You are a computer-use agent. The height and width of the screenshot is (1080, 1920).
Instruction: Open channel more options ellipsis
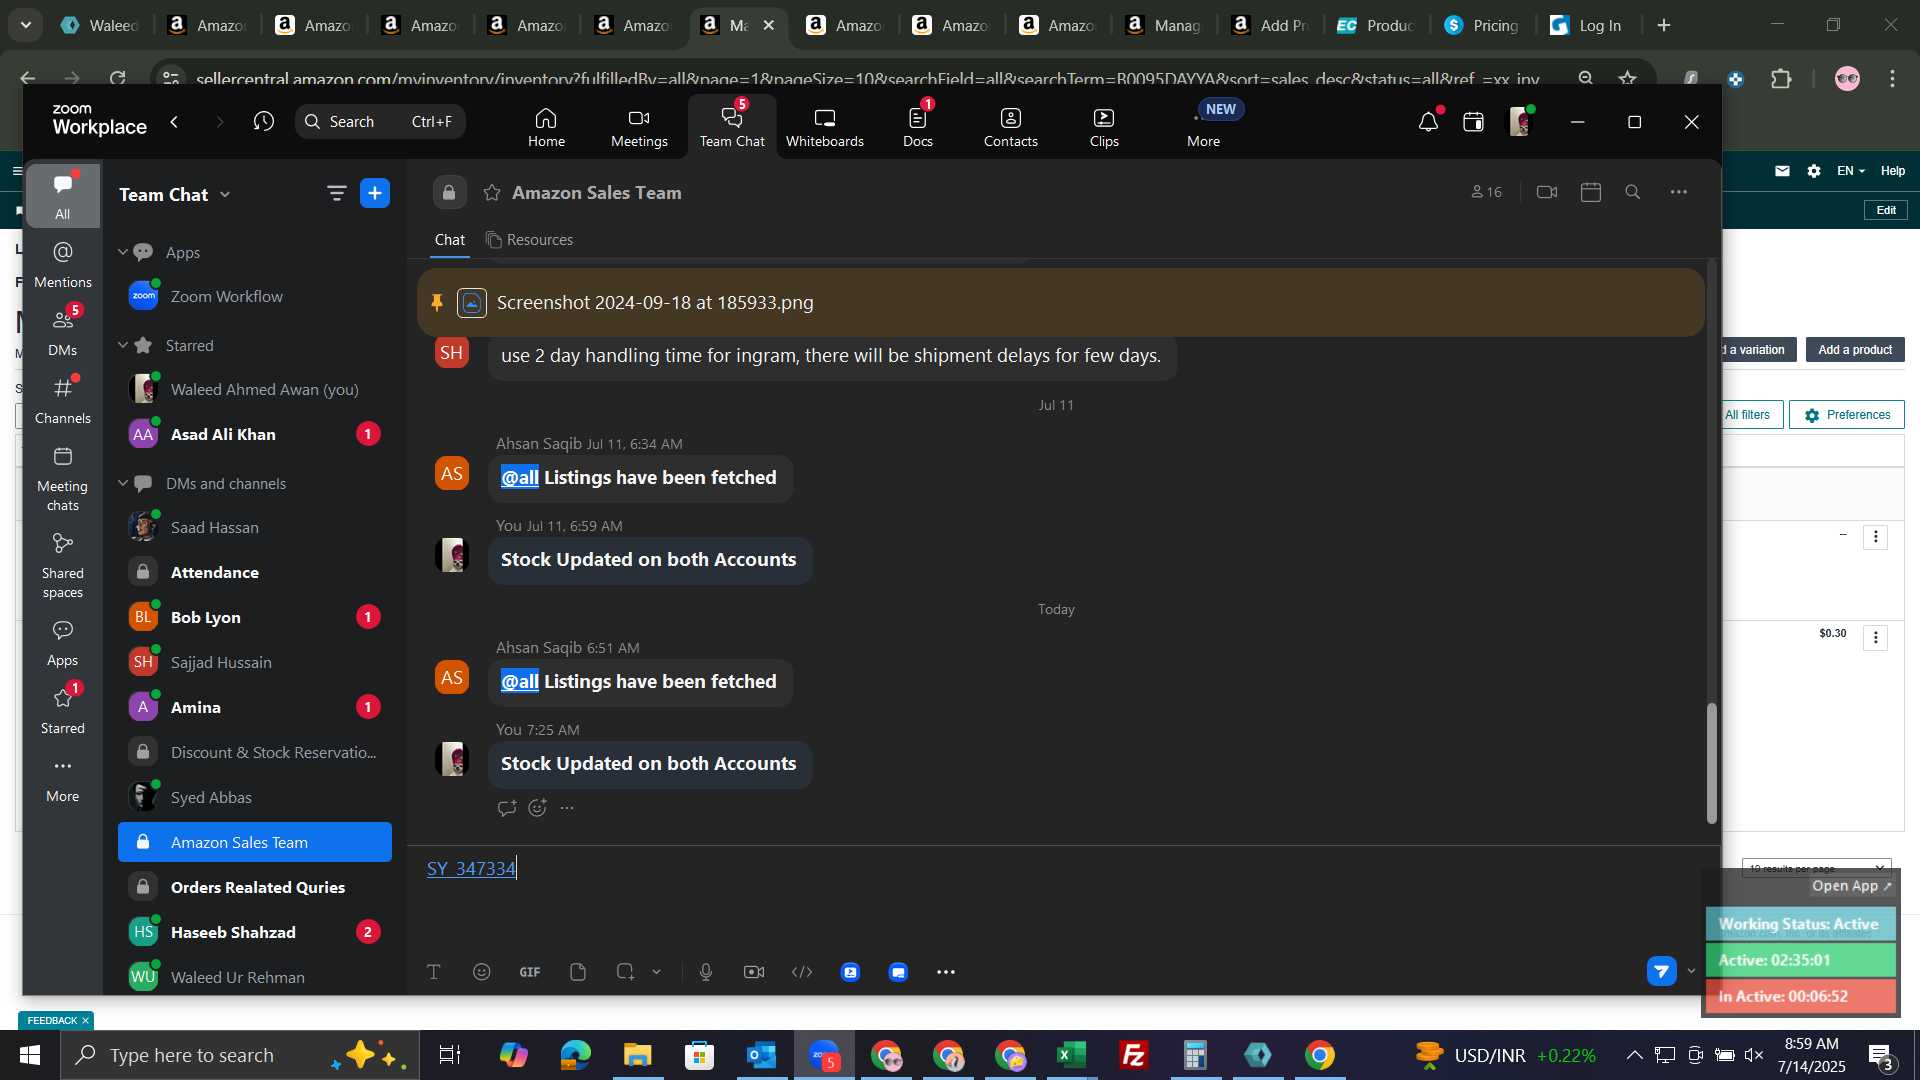point(1679,192)
